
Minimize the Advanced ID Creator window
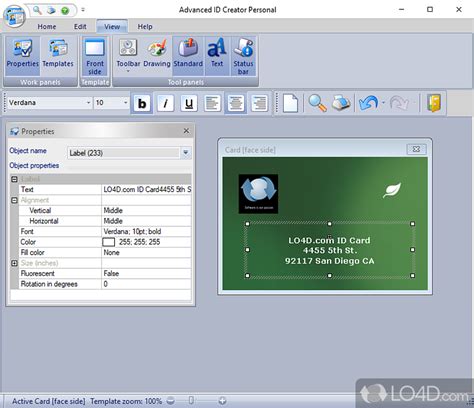[402, 10]
